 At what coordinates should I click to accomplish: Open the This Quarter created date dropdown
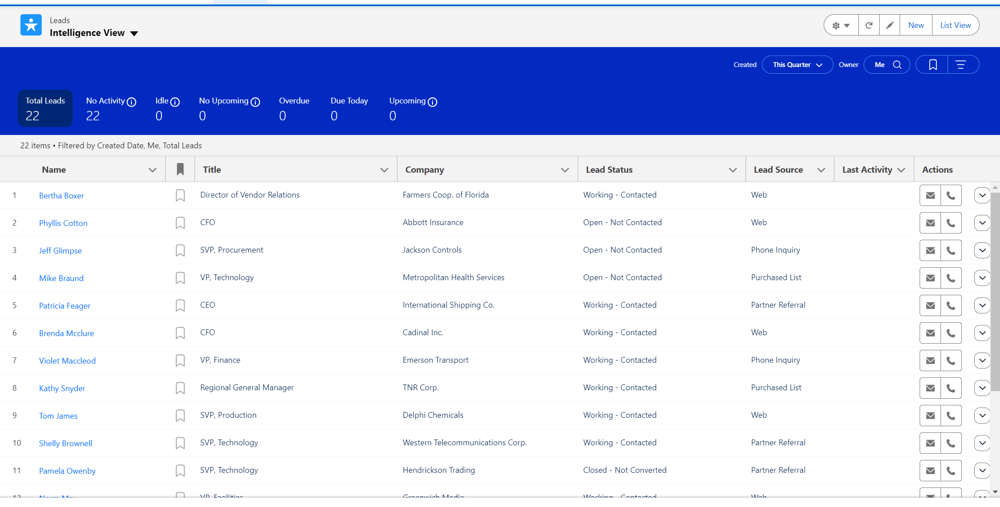coord(797,64)
